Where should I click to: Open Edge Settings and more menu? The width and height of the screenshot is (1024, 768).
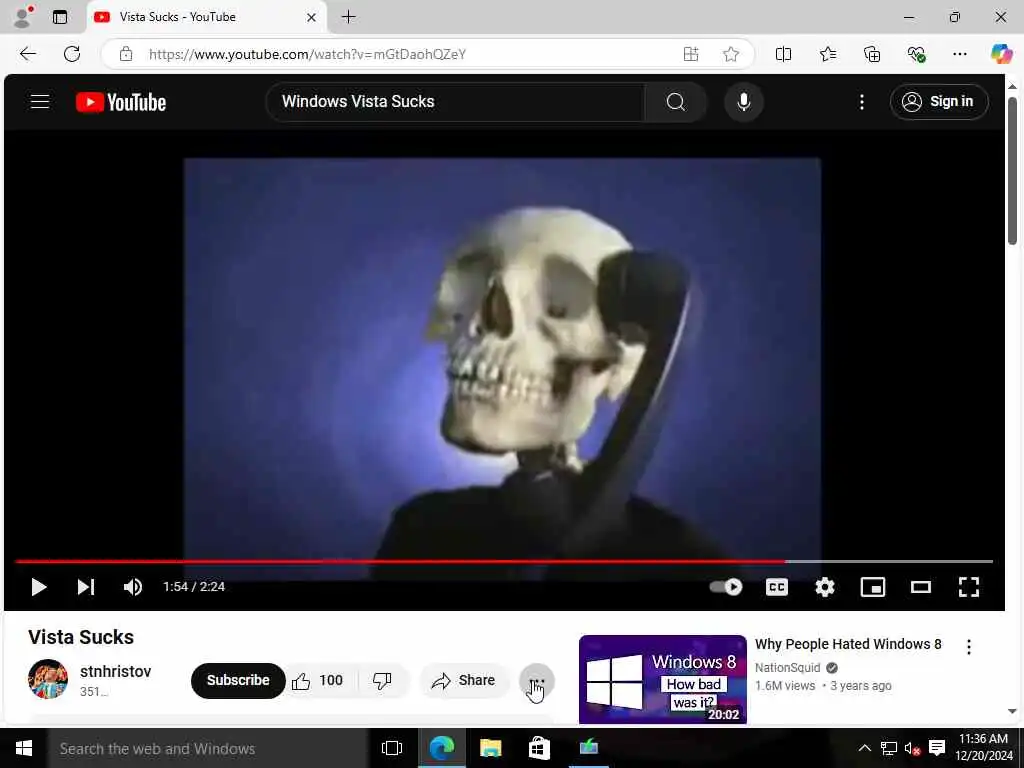point(959,54)
